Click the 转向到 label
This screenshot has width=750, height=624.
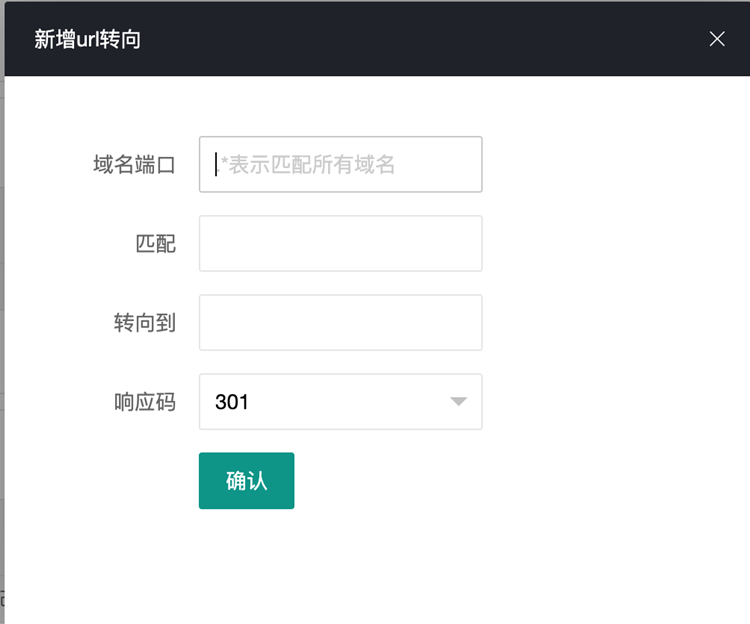pyautogui.click(x=145, y=323)
